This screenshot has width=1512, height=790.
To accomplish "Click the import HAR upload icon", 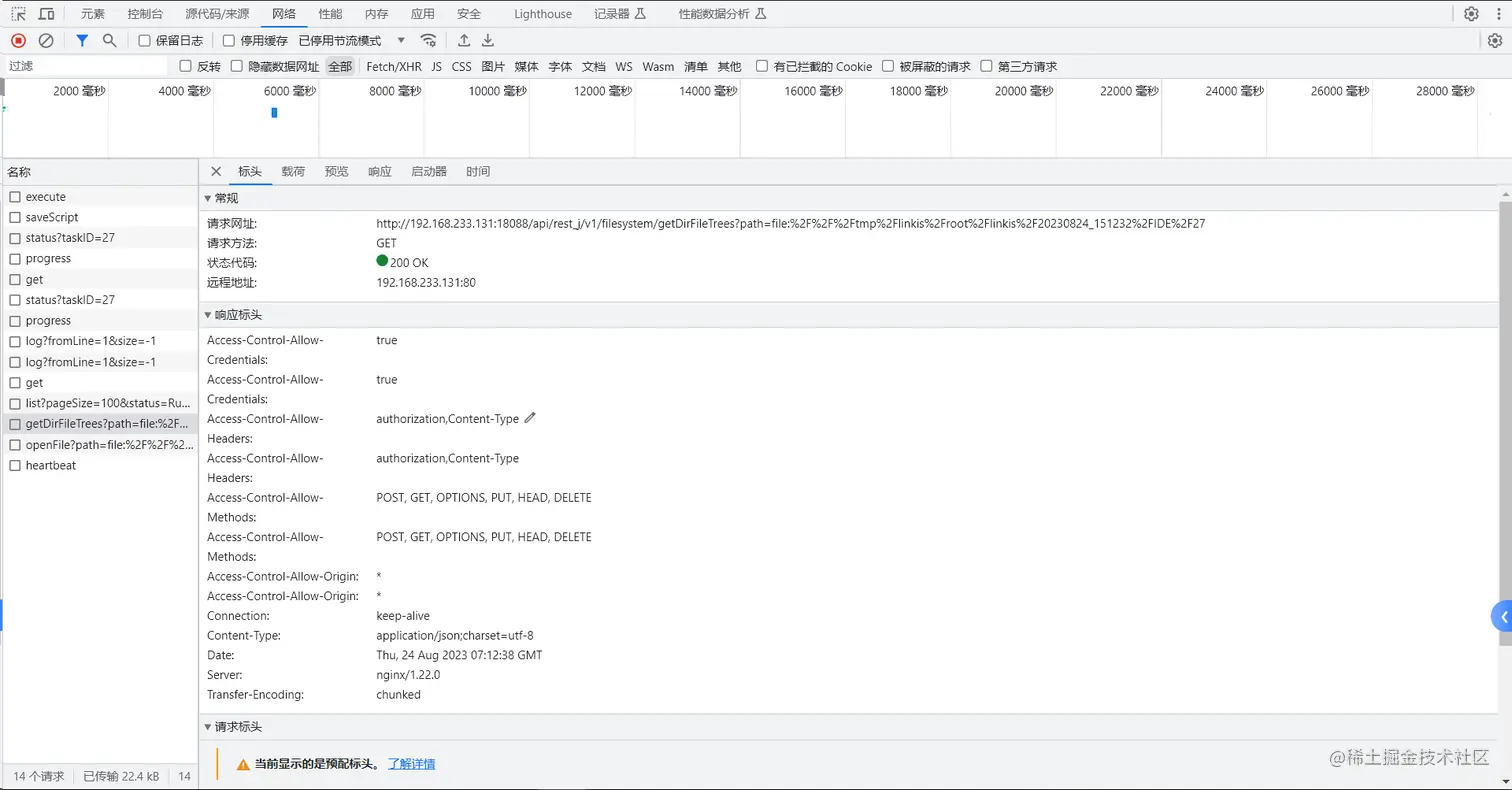I will (464, 41).
